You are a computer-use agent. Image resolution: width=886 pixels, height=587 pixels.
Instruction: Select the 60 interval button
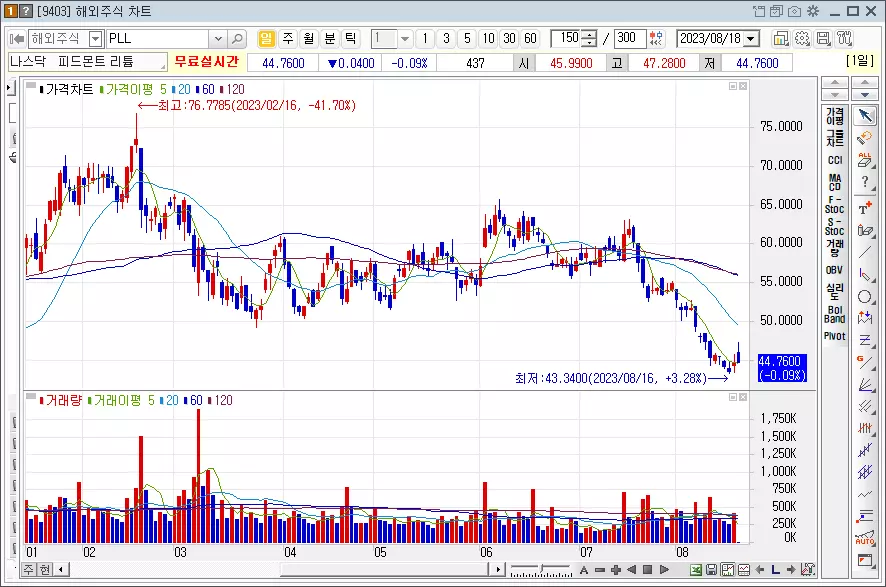pos(530,38)
